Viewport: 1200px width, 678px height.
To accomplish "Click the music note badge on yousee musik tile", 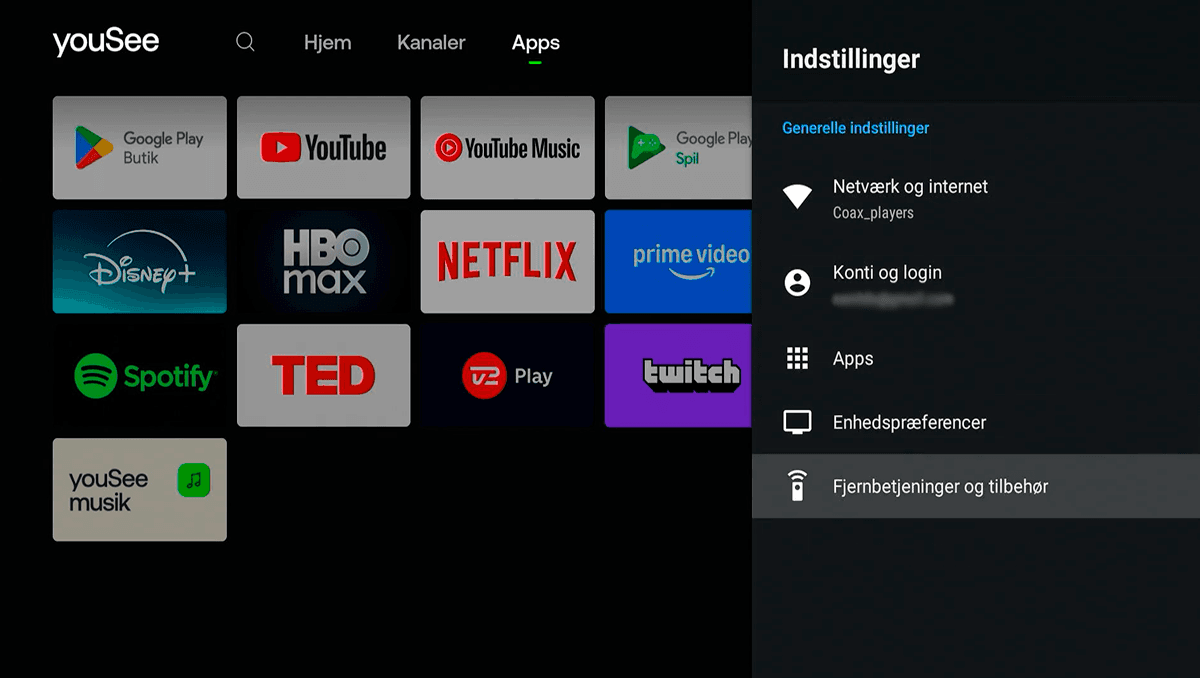I will (x=194, y=479).
